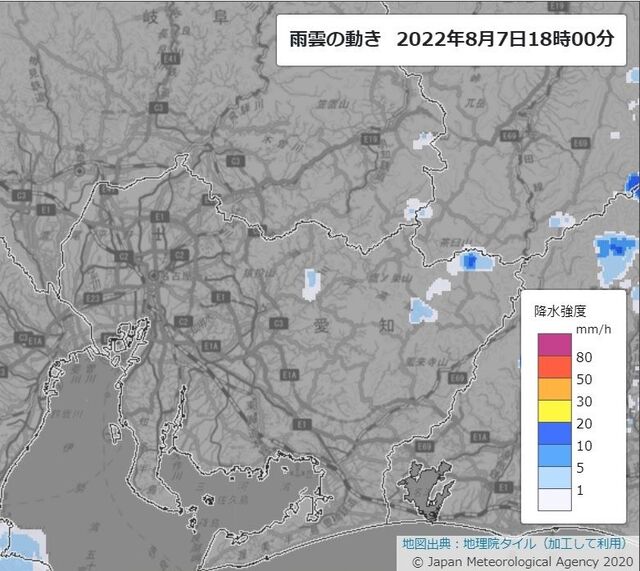Screen dimensions: 640x571
Task: Click the 茶臼山 mountain label
Action: [456, 242]
